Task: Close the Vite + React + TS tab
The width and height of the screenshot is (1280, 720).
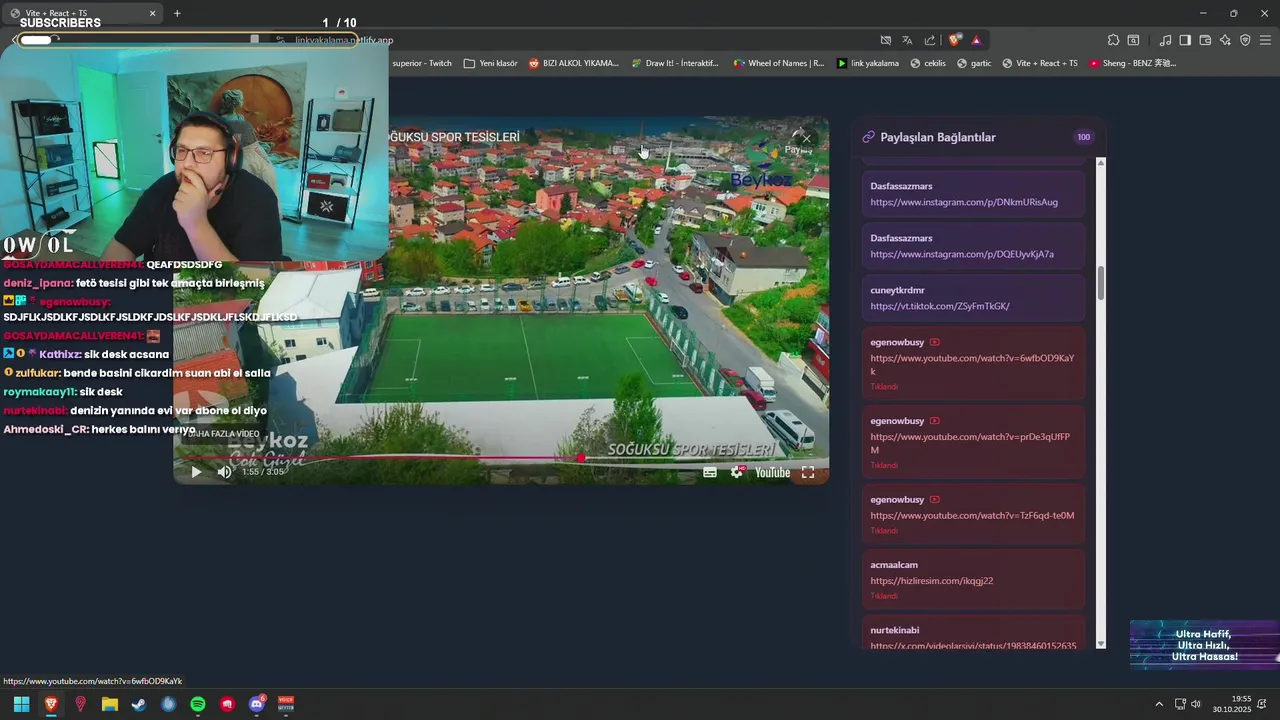Action: [153, 13]
